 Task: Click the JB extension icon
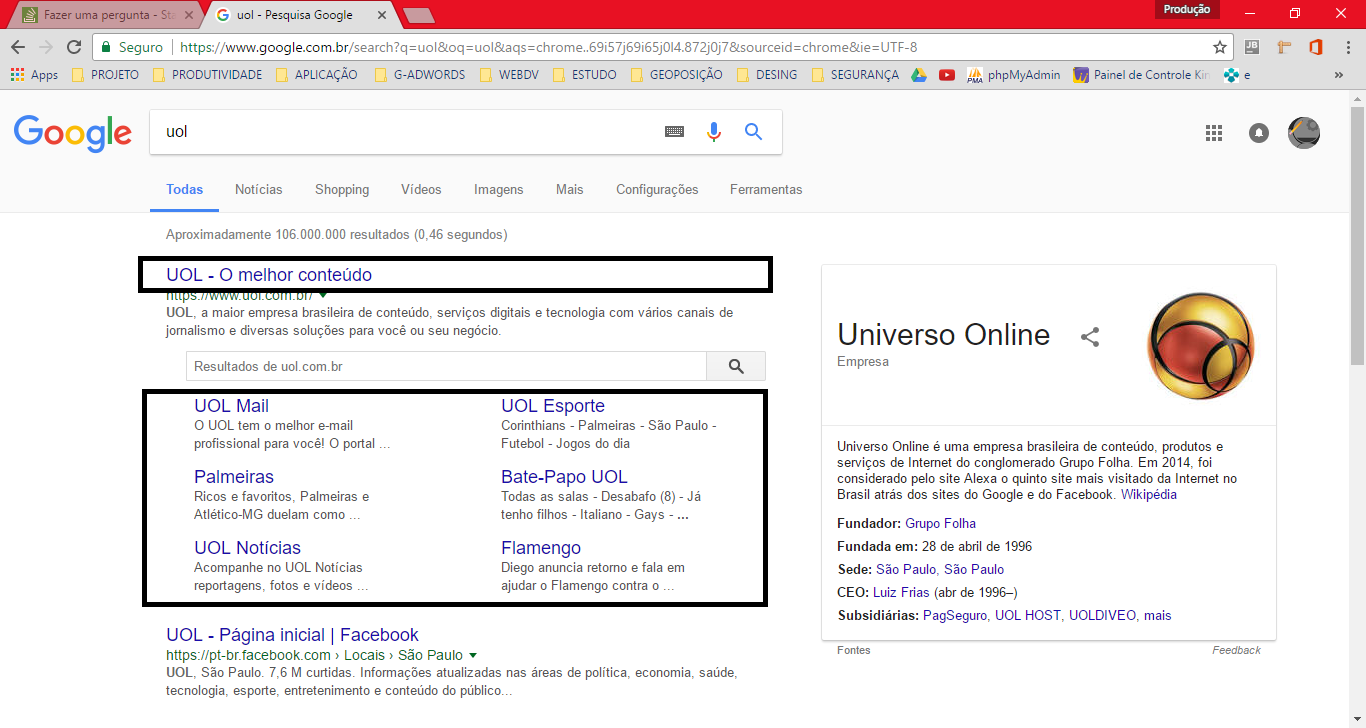coord(1252,47)
